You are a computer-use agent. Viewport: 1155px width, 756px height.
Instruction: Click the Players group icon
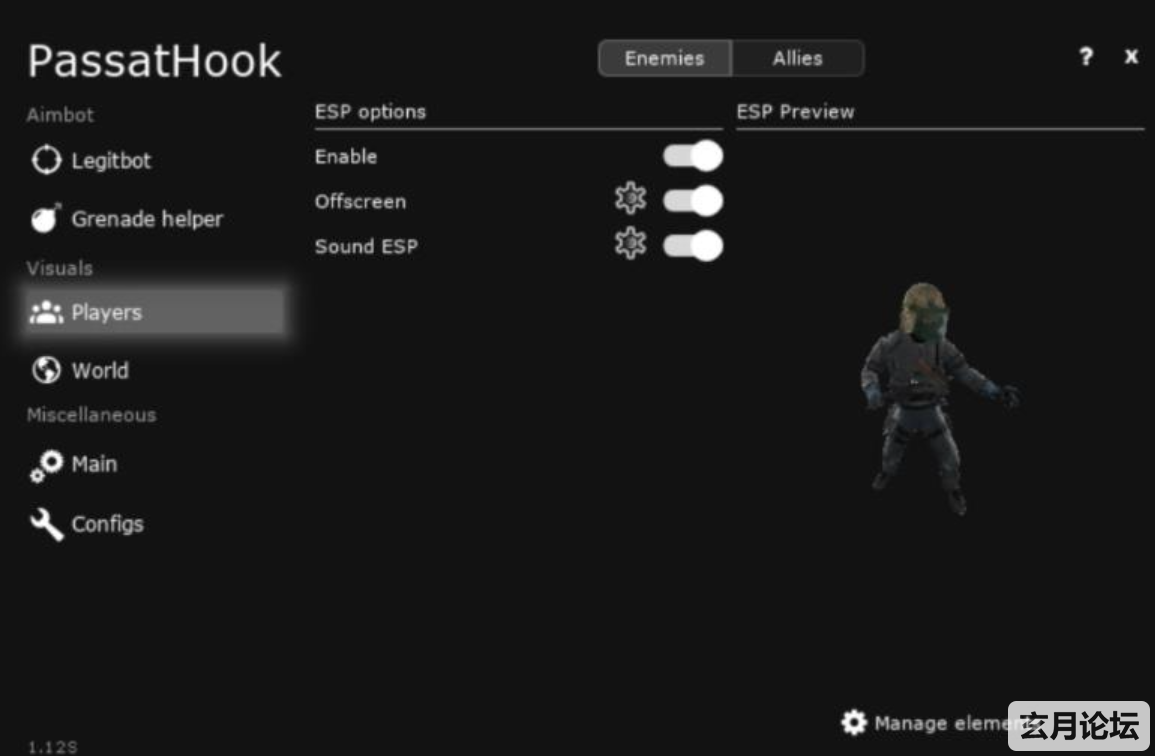(46, 312)
